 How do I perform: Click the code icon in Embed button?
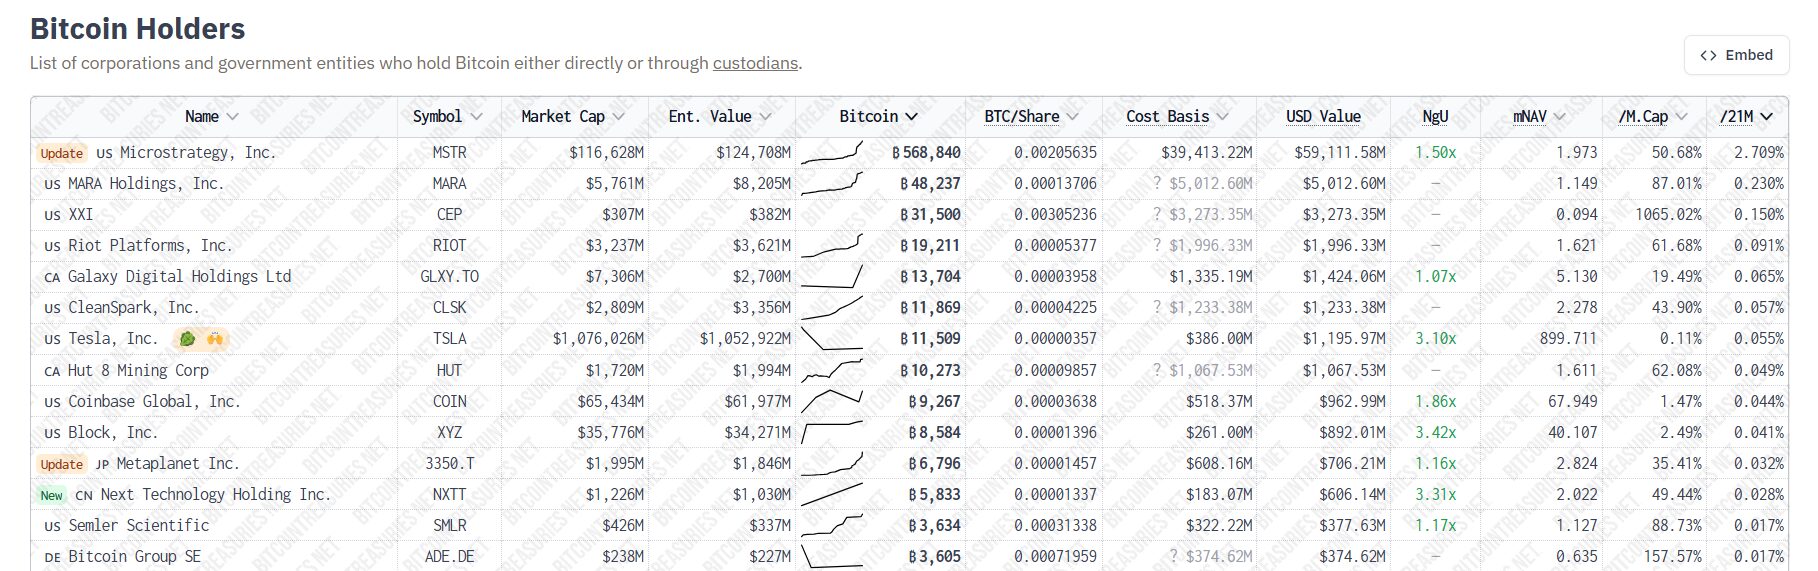1708,55
